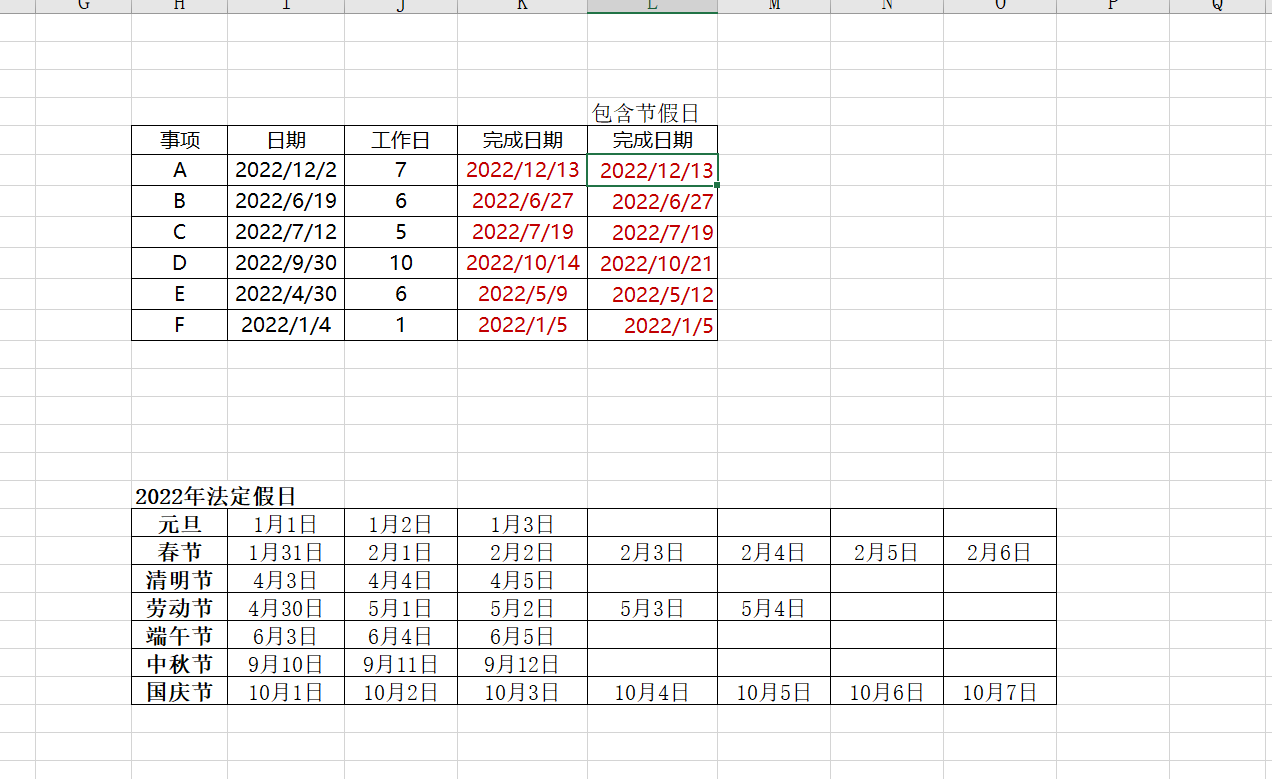Image resolution: width=1272 pixels, height=779 pixels.
Task: Select the 中秋节 holiday row label
Action: (x=180, y=663)
